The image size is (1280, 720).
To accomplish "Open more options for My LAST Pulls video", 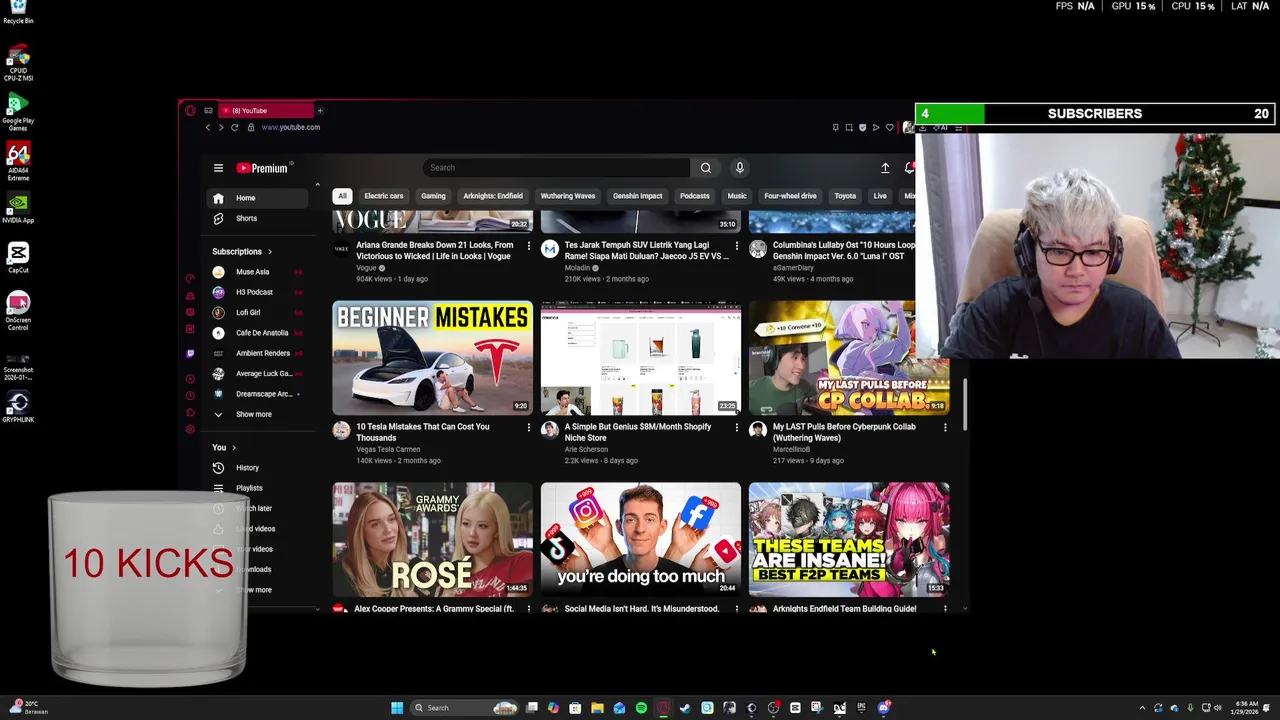I will pyautogui.click(x=945, y=427).
